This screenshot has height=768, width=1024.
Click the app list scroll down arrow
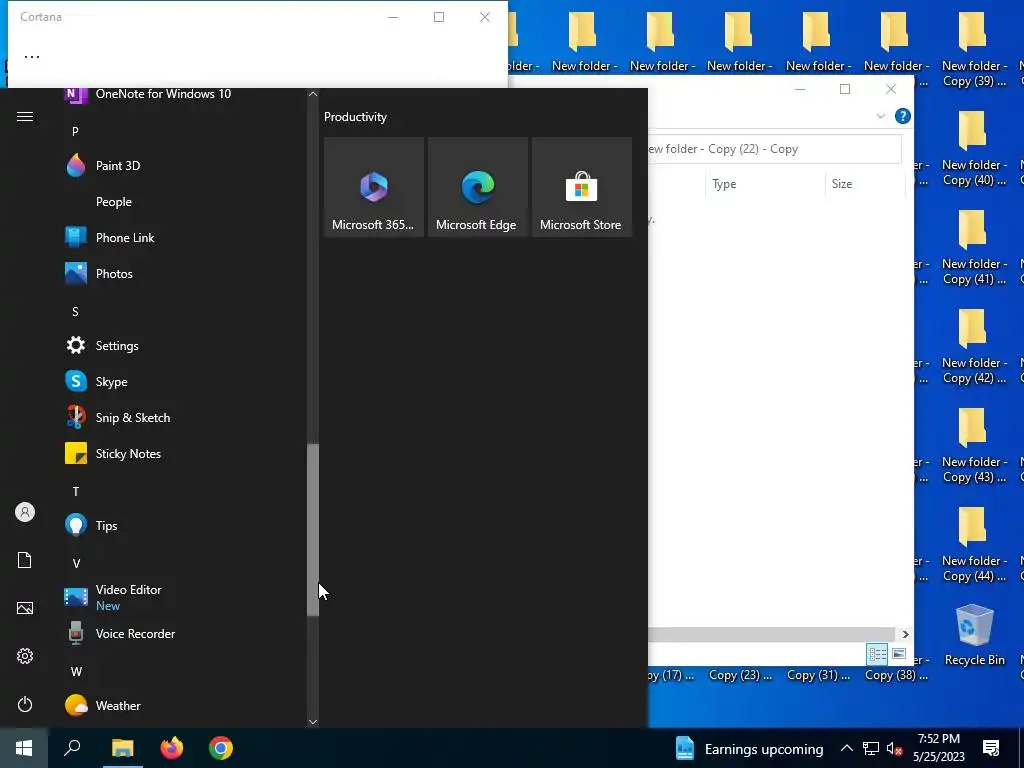click(x=313, y=722)
